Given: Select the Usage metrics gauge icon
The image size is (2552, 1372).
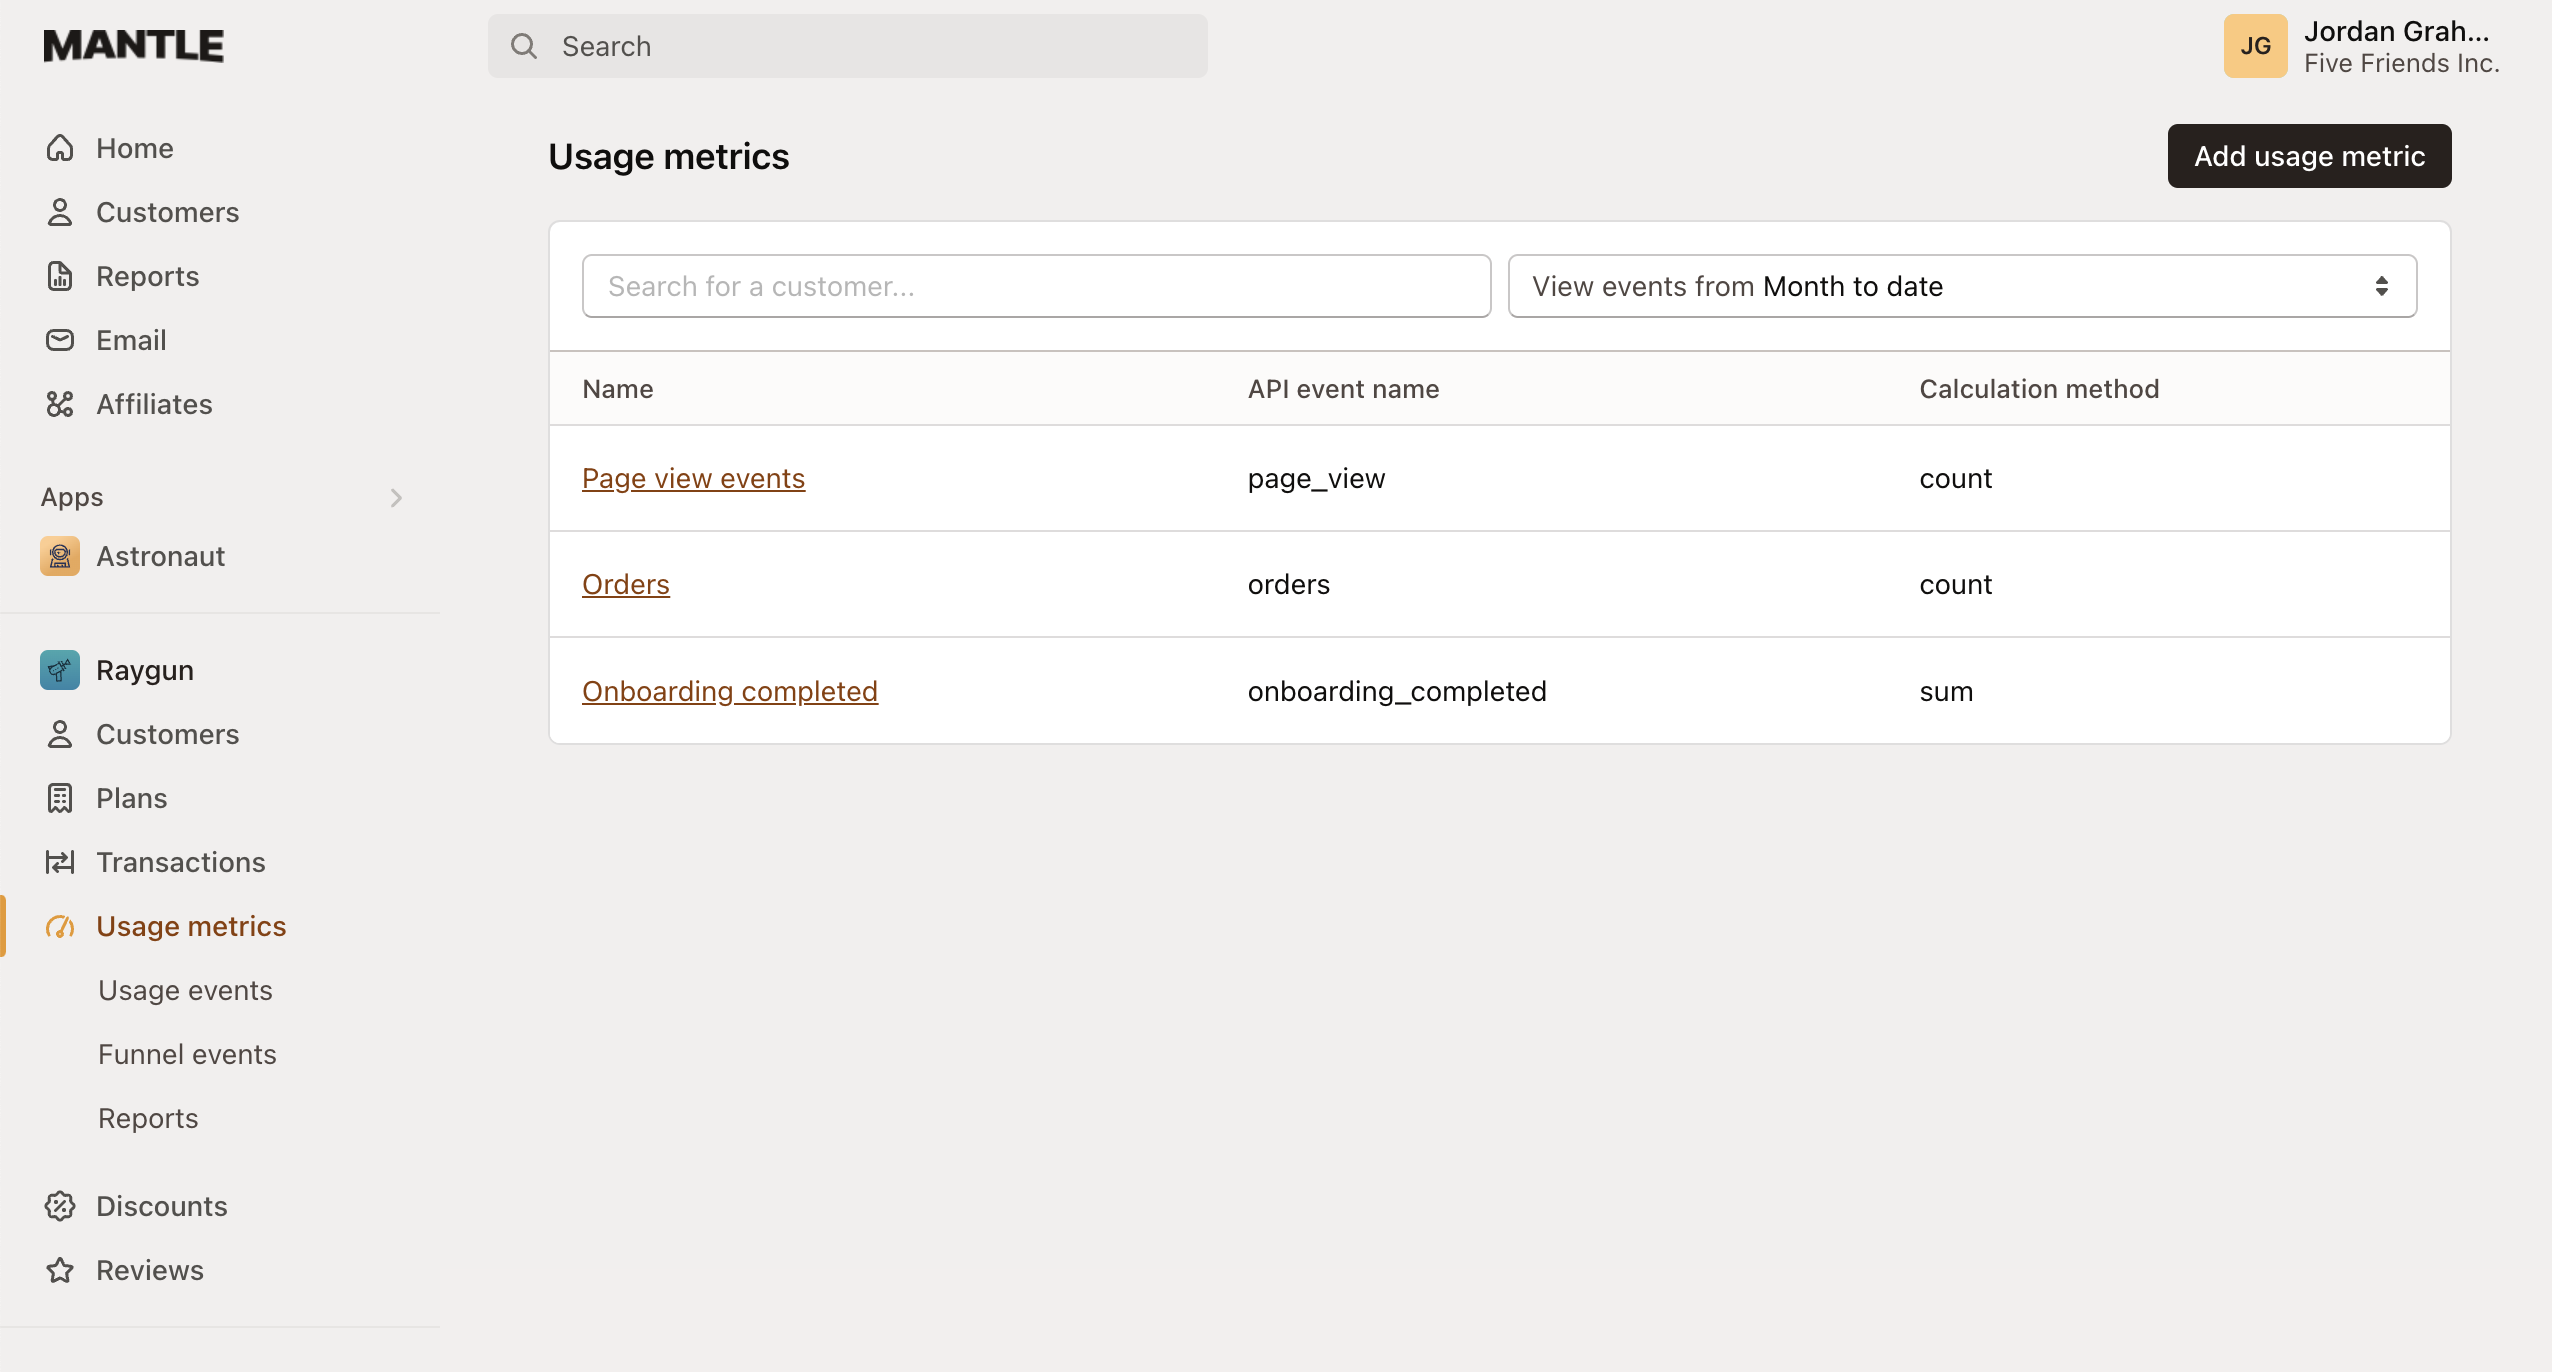Looking at the screenshot, I should coord(59,926).
